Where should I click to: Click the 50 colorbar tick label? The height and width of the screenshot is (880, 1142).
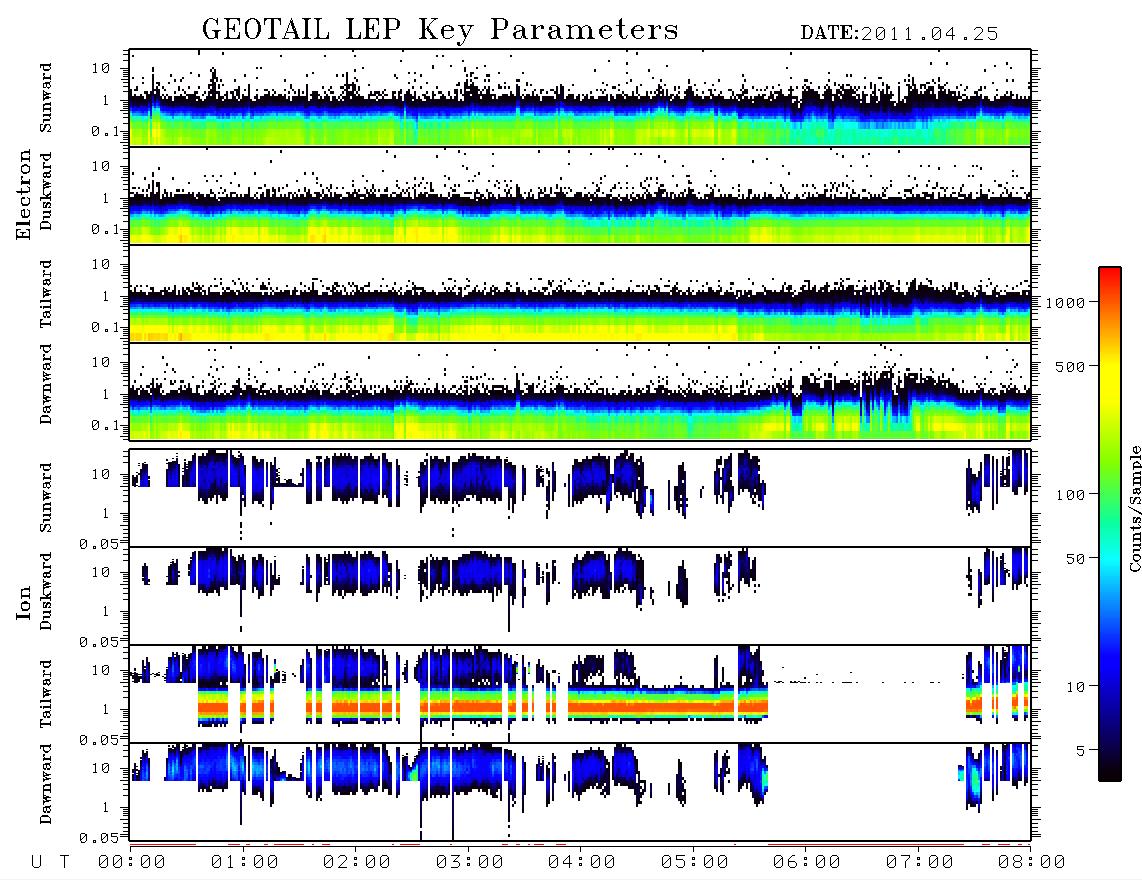(x=1075, y=559)
